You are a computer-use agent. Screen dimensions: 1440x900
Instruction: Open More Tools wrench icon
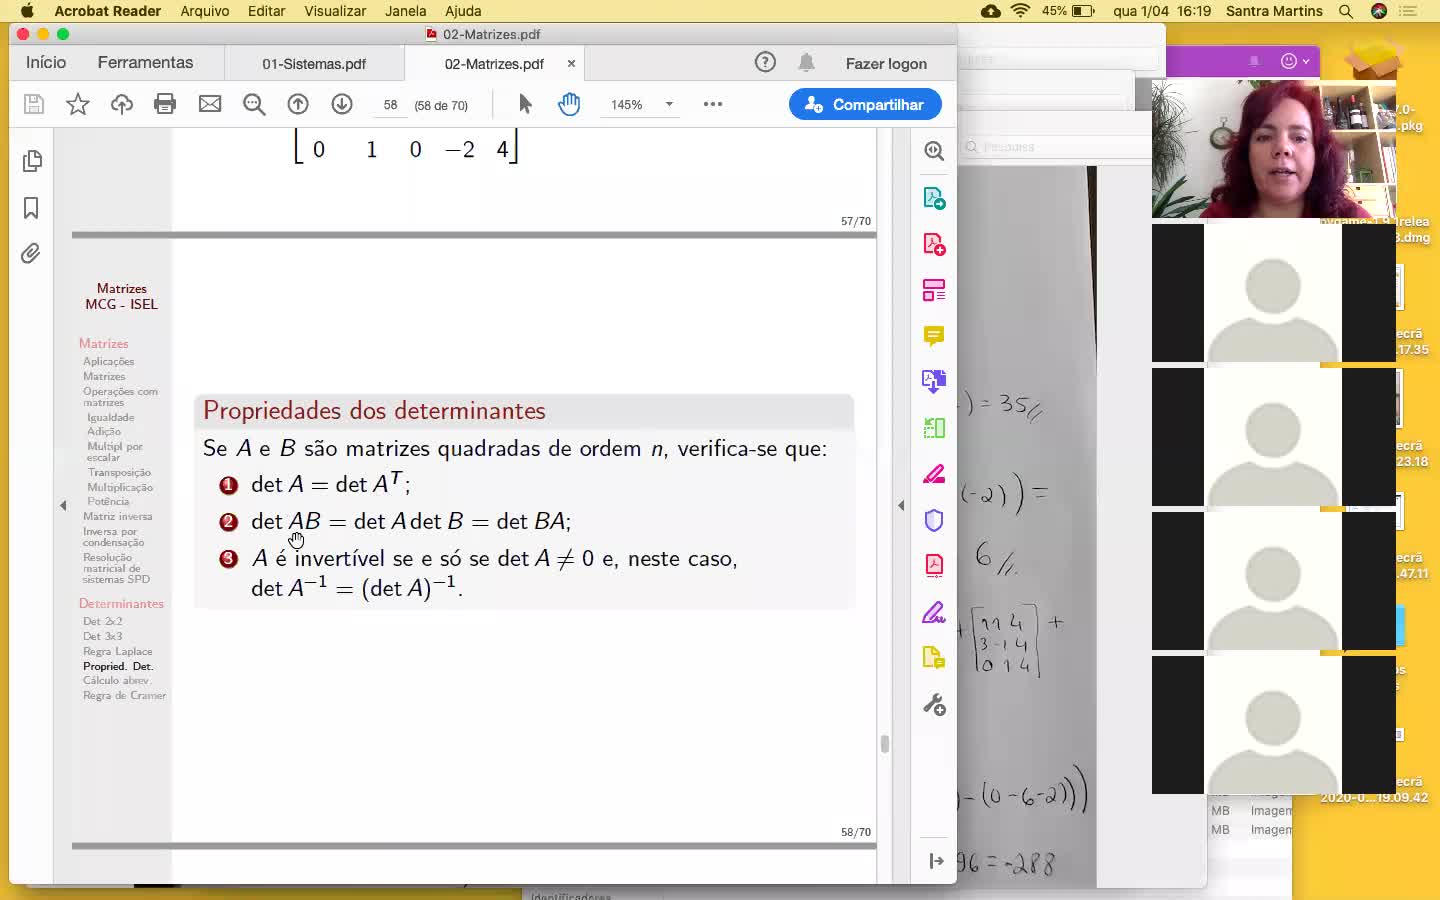tap(934, 705)
